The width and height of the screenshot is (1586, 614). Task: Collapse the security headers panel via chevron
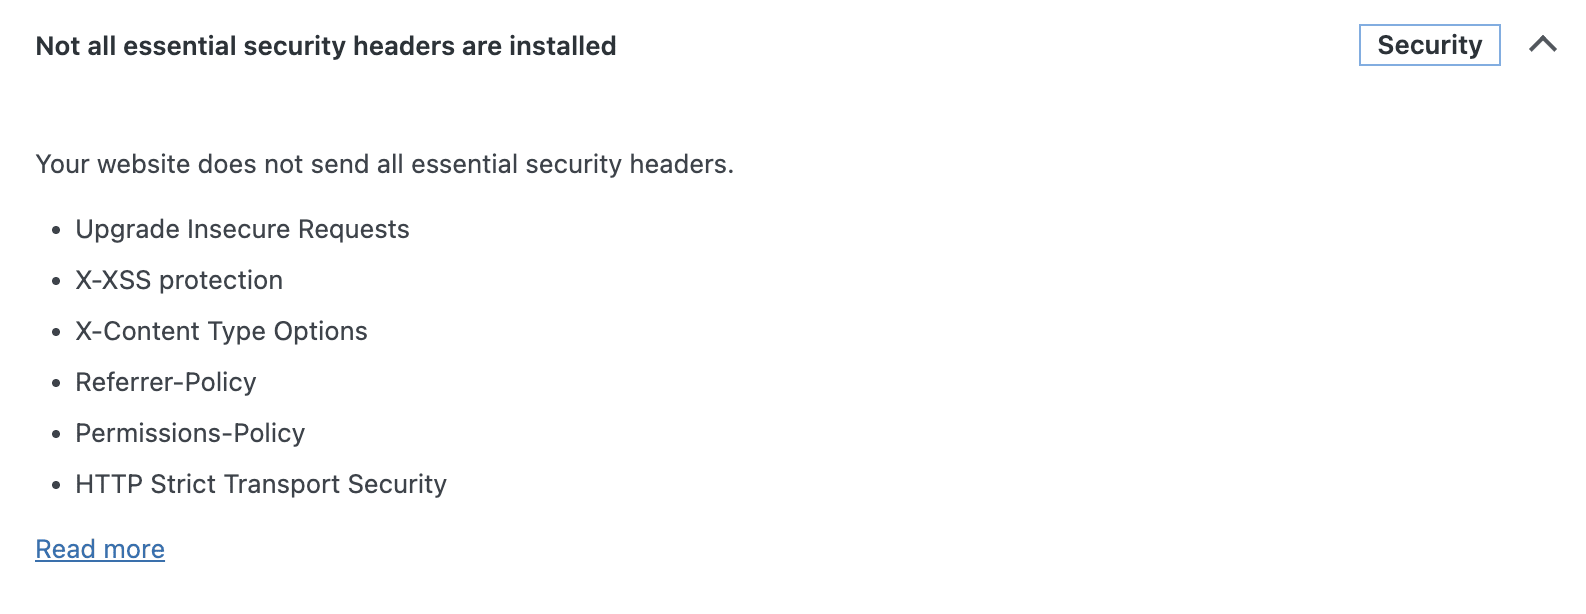1543,45
